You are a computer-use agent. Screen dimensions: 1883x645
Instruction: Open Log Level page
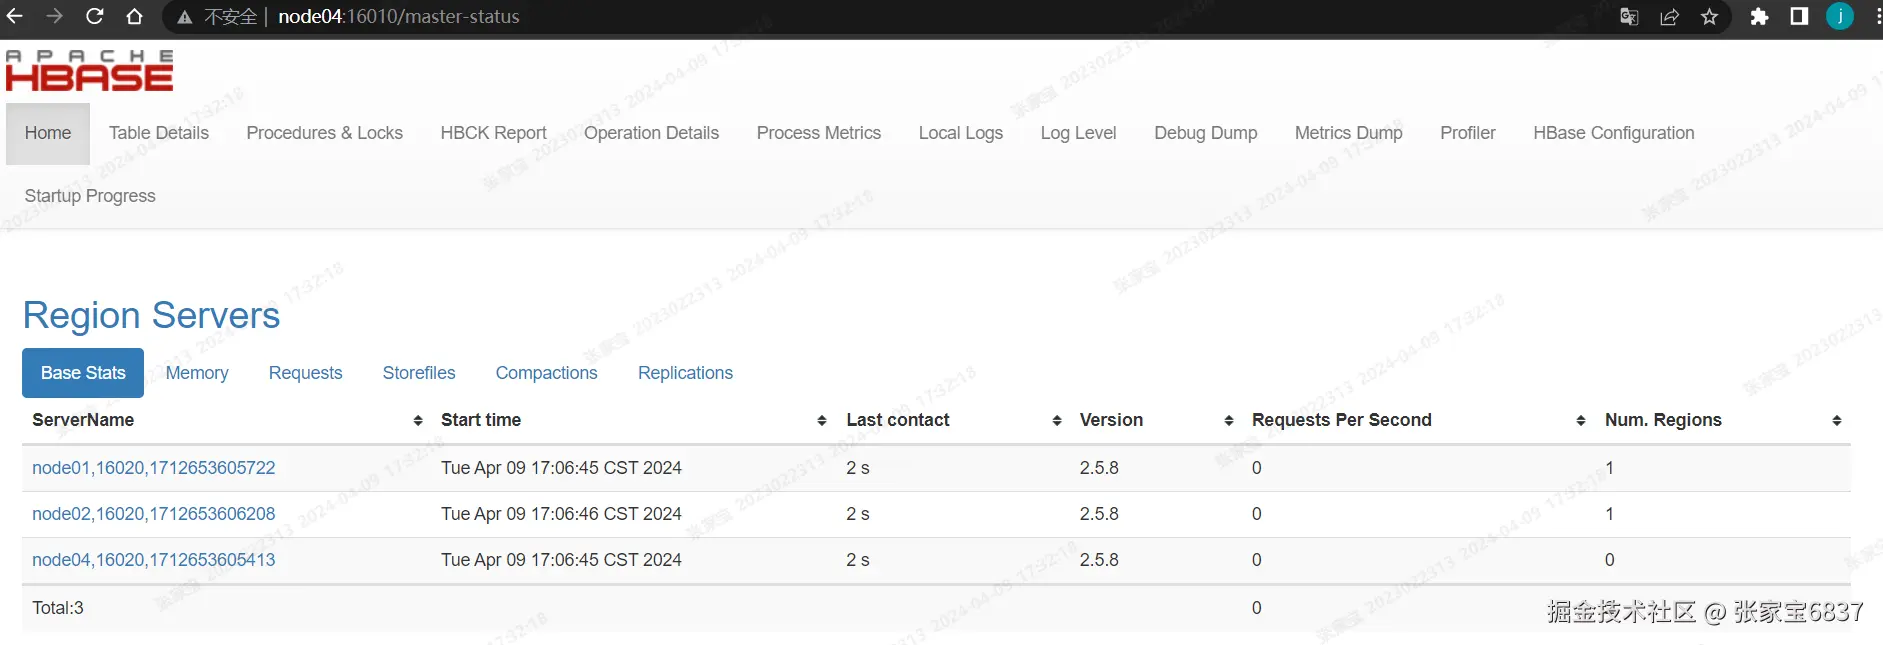1078,133
